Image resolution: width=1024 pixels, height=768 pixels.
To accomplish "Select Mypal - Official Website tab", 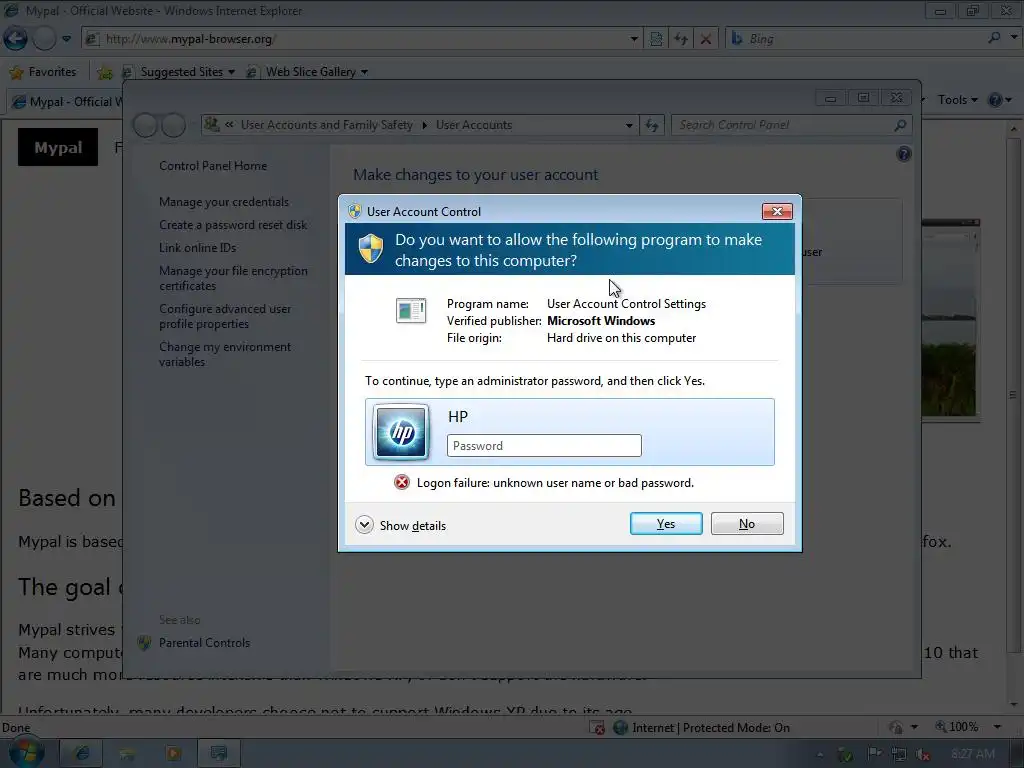I will tap(67, 102).
